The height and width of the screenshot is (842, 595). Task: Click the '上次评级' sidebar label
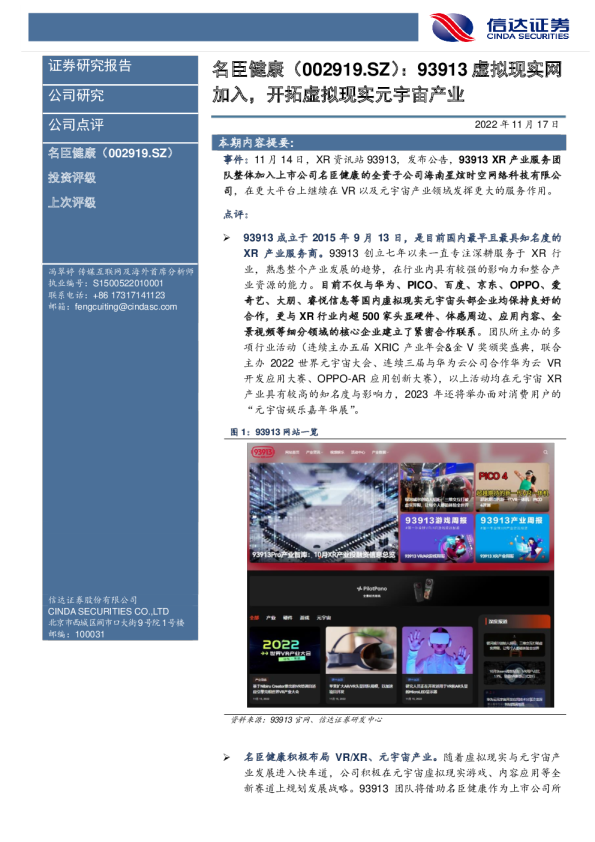tap(72, 203)
